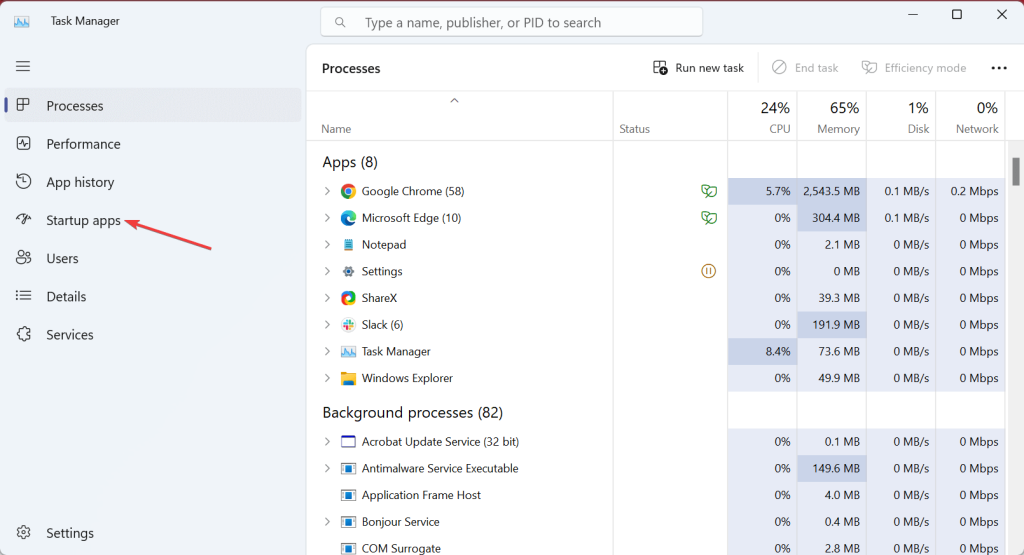Click the ShareX app icon

348,298
